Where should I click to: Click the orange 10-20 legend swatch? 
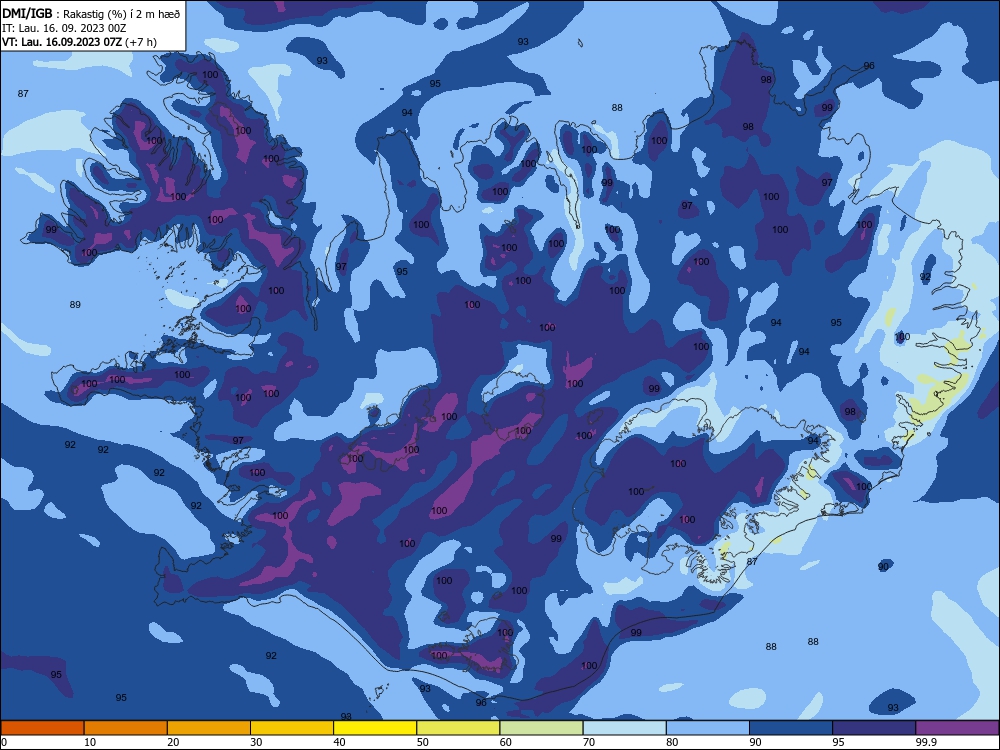[x=126, y=728]
